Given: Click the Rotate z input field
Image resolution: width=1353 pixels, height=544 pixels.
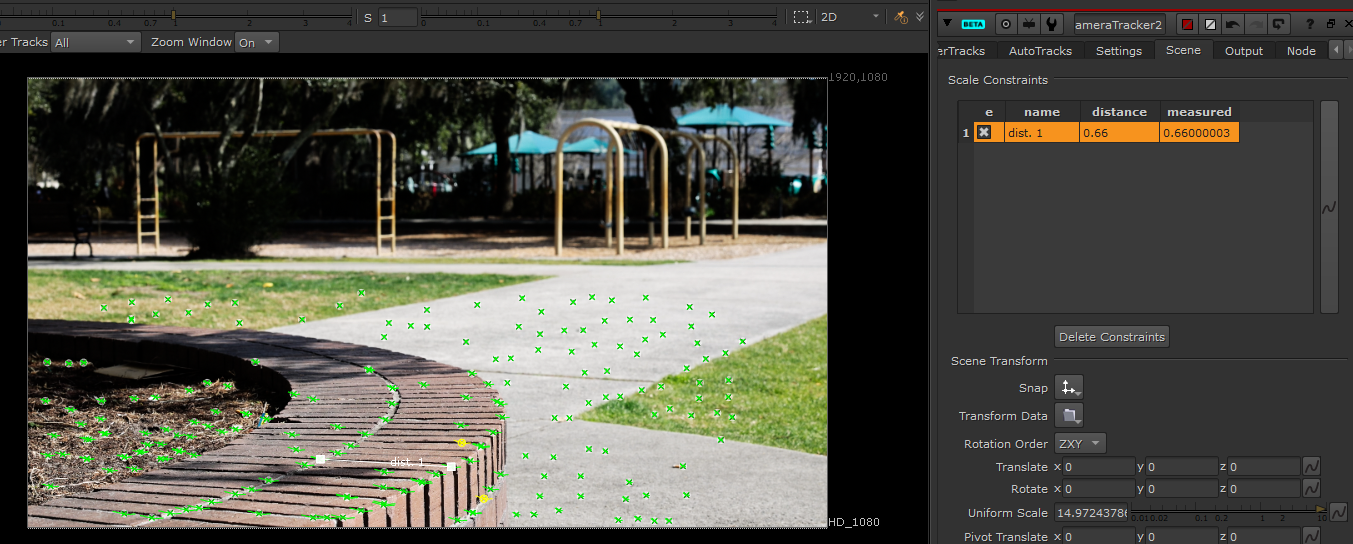Looking at the screenshot, I should [x=1263, y=489].
